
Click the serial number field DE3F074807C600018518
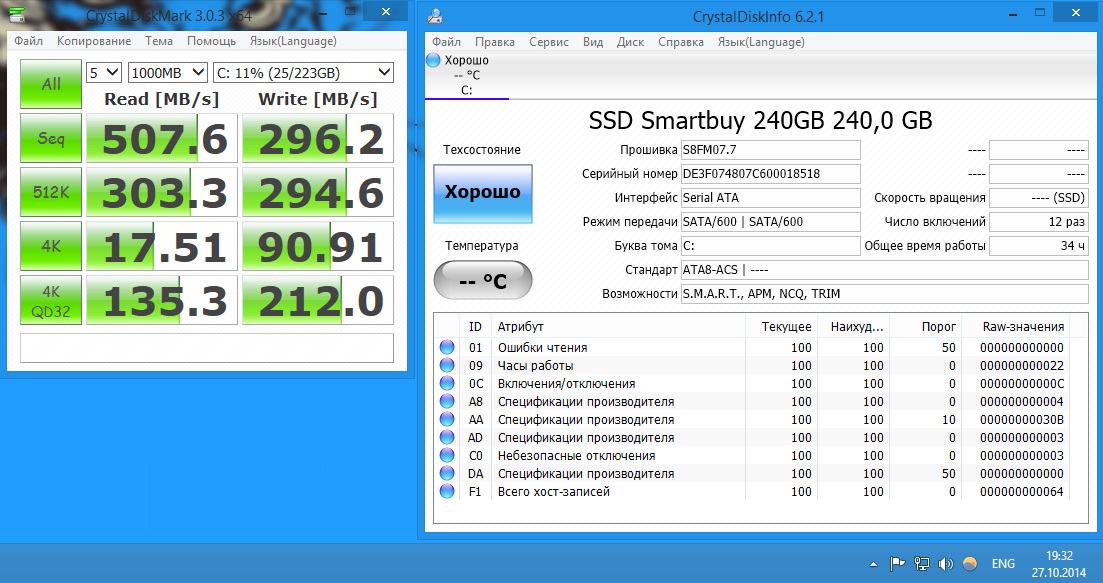pos(770,174)
